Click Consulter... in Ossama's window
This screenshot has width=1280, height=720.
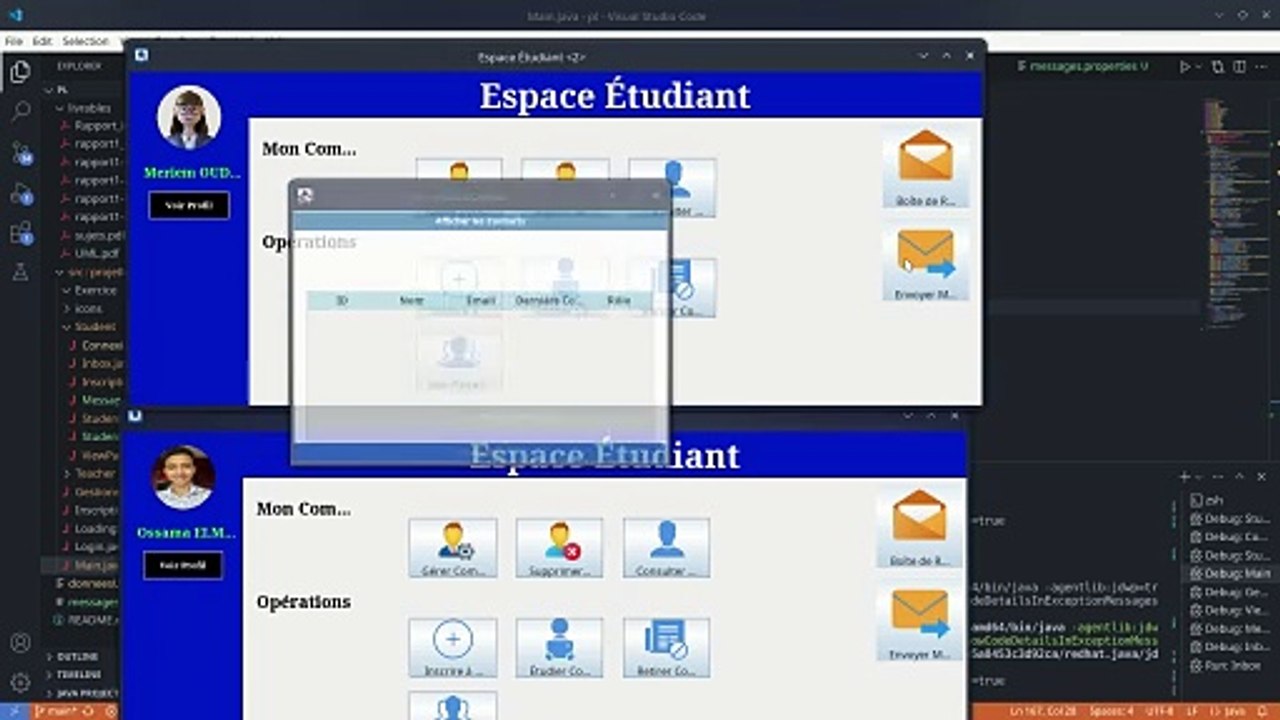[x=666, y=547]
